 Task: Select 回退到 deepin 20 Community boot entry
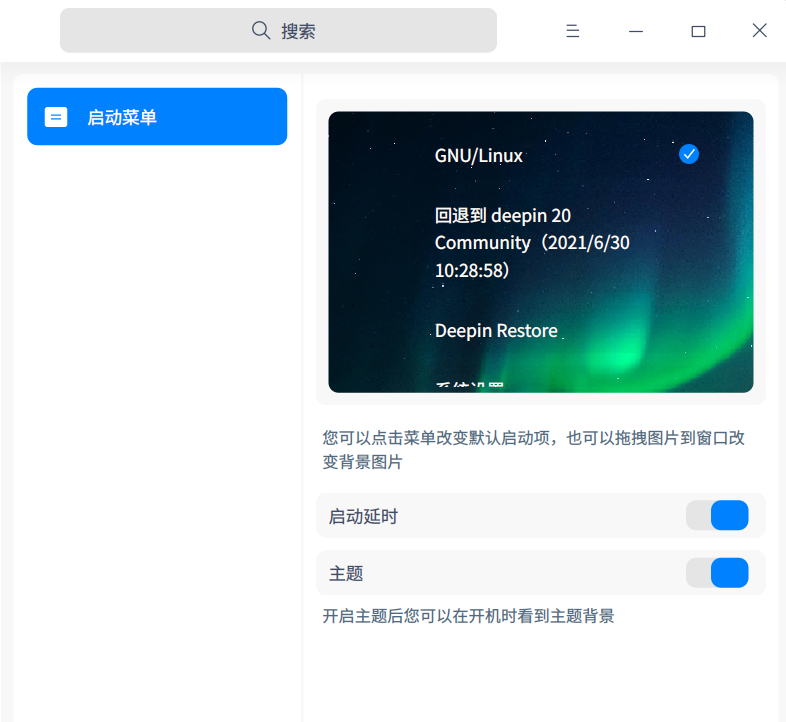click(532, 243)
